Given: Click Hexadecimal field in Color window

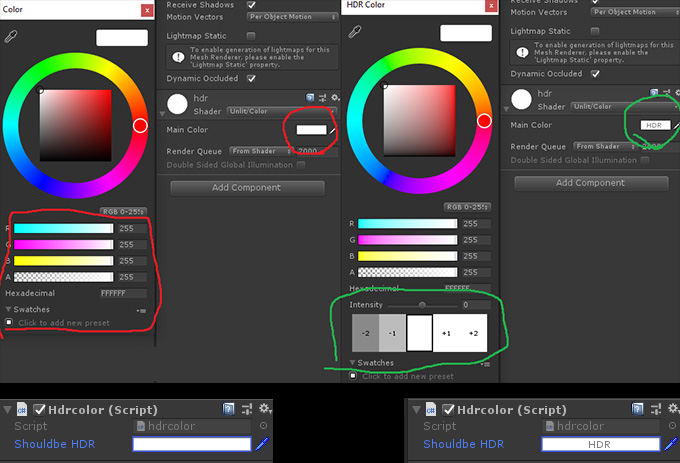Looking at the screenshot, I should (123, 293).
